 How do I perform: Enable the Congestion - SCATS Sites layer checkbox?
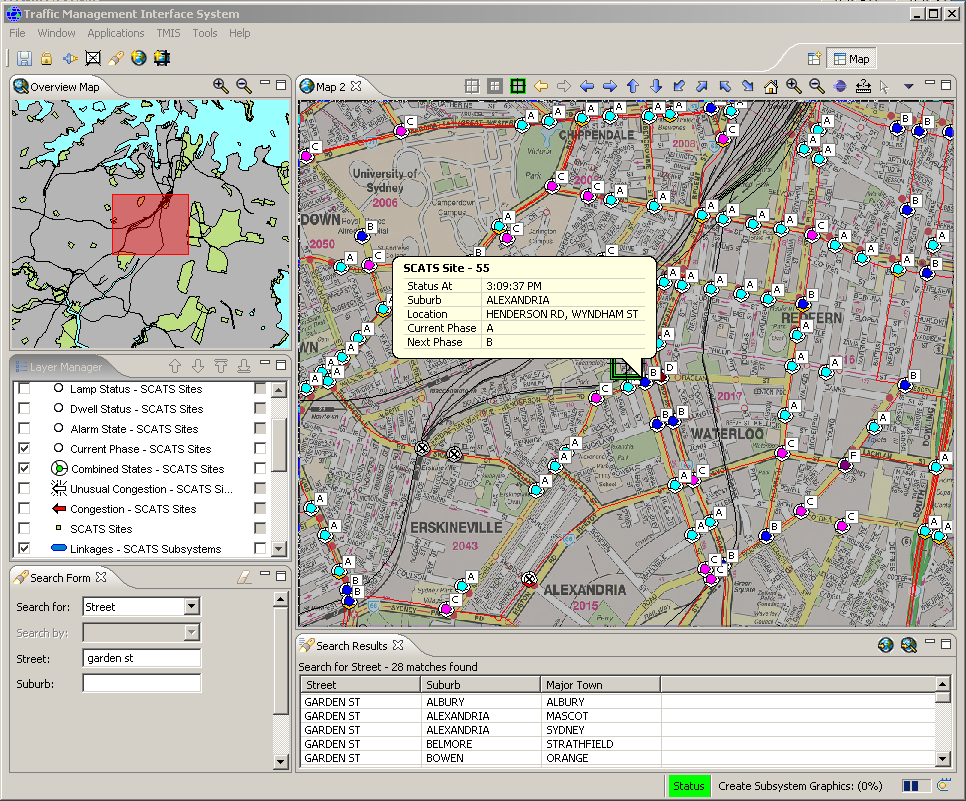coord(25,509)
